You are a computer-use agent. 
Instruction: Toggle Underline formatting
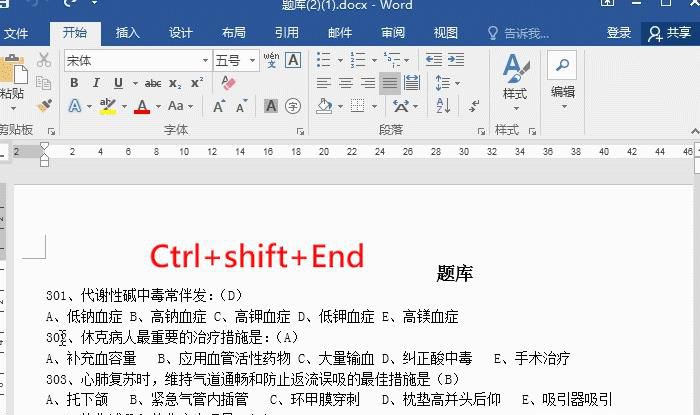click(118, 83)
